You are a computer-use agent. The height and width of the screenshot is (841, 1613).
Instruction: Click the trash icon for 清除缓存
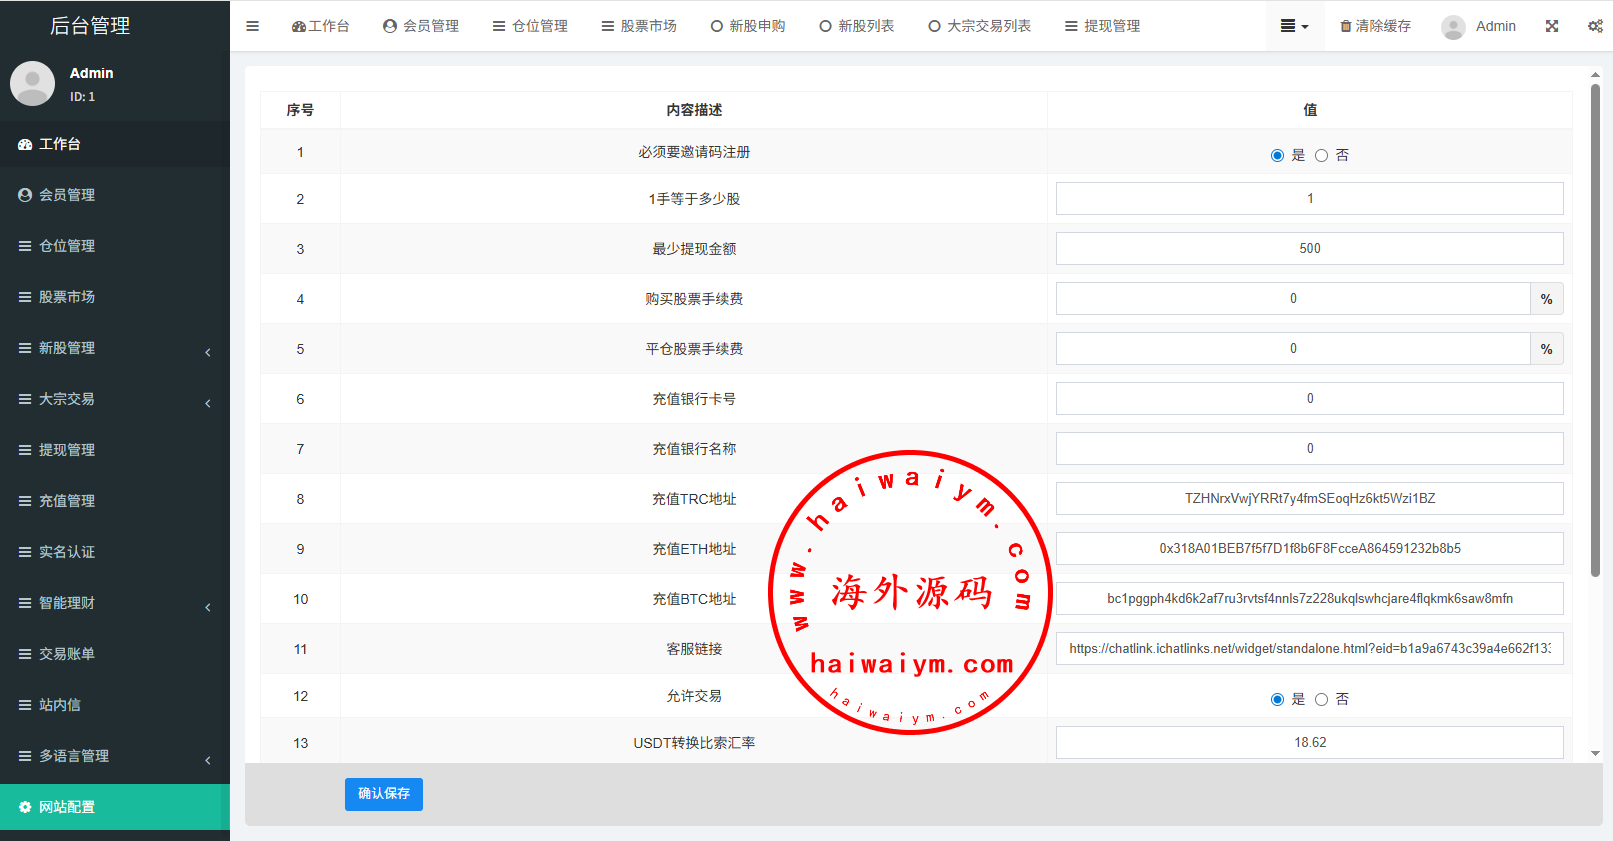click(1346, 26)
